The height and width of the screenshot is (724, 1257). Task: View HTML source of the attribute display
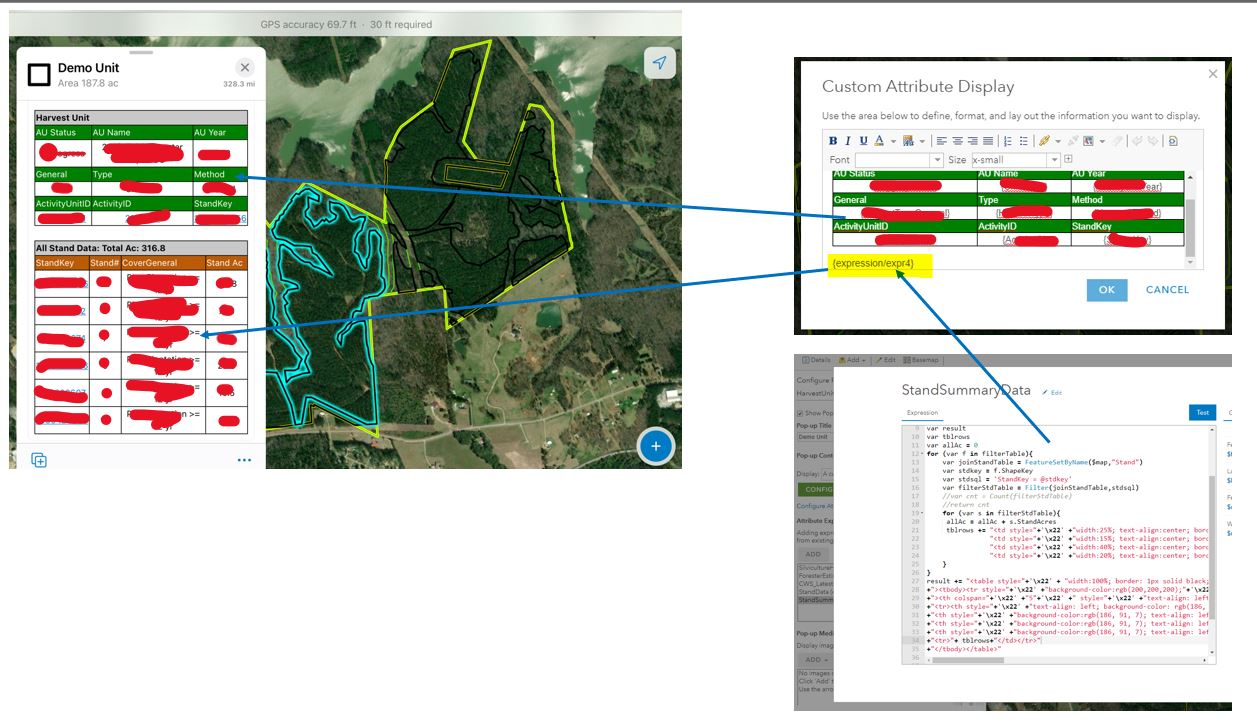(1173, 141)
